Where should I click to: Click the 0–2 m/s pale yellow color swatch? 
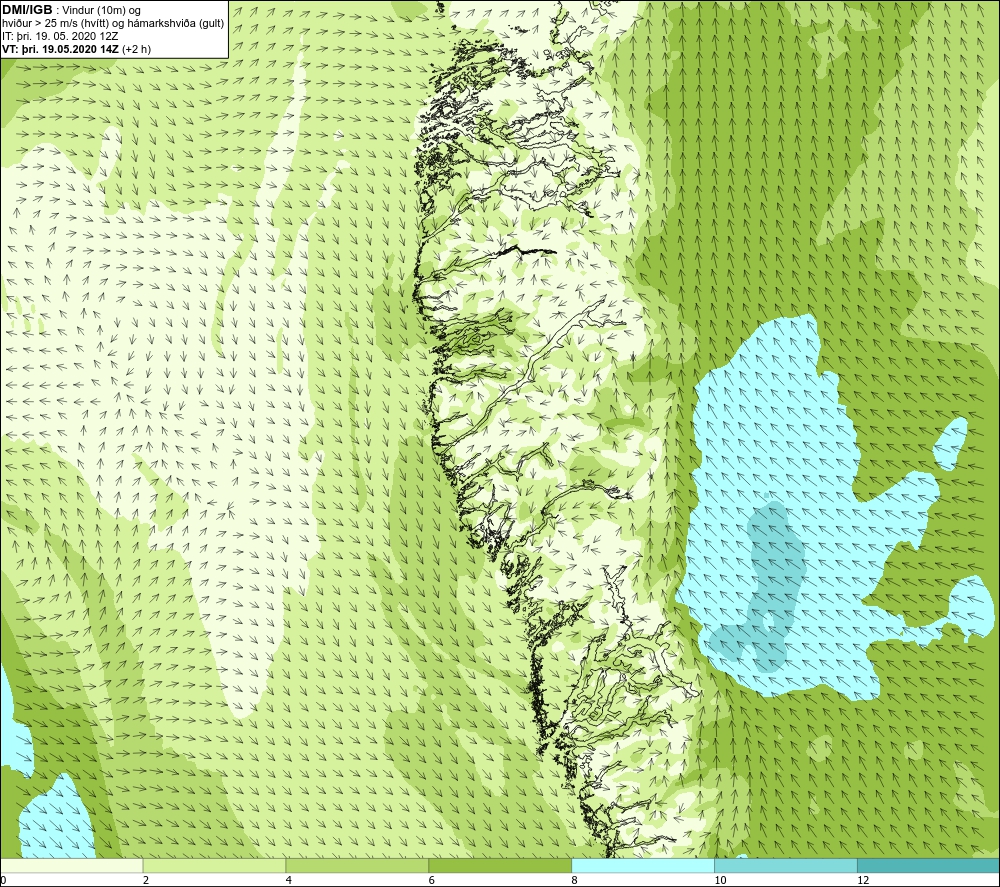click(x=71, y=866)
